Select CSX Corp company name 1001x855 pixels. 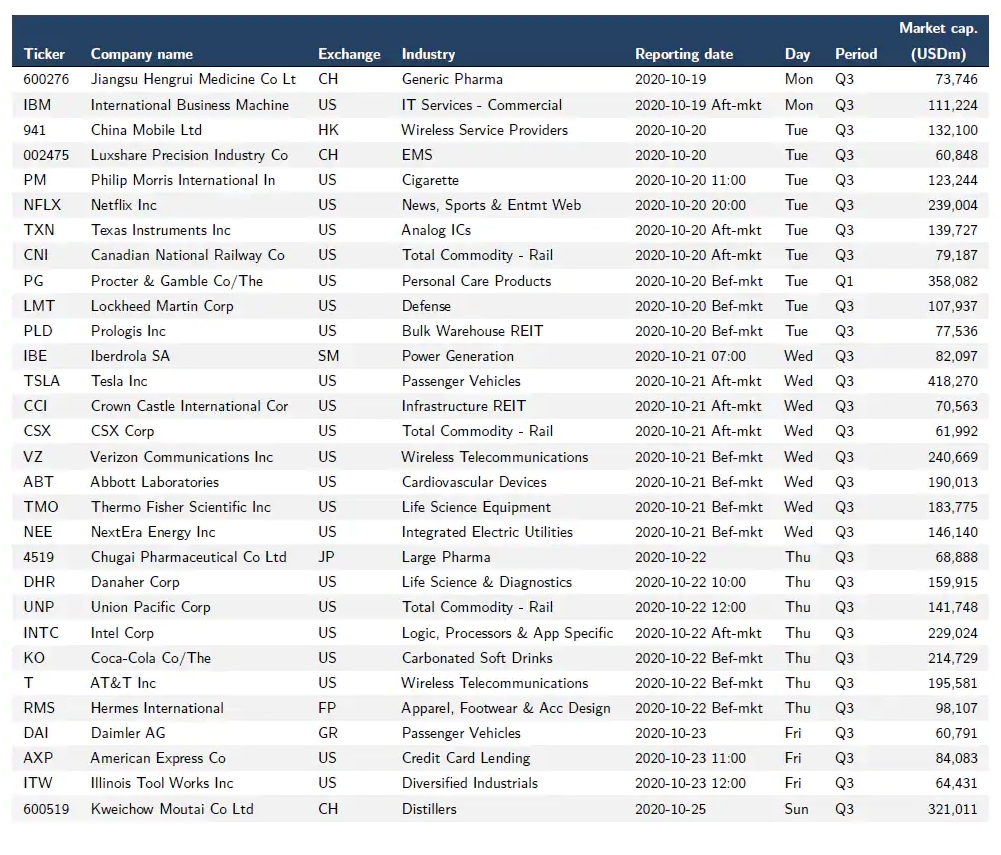pyautogui.click(x=123, y=431)
